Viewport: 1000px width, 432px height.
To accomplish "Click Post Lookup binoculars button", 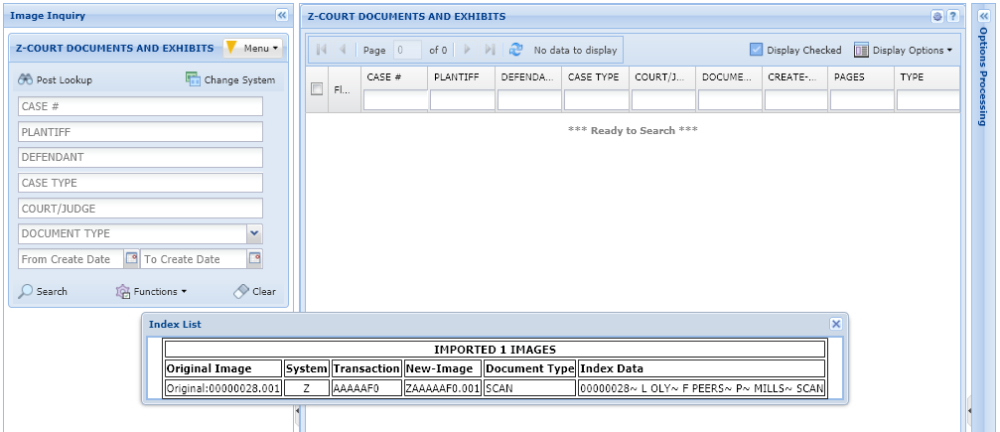I will [55, 80].
